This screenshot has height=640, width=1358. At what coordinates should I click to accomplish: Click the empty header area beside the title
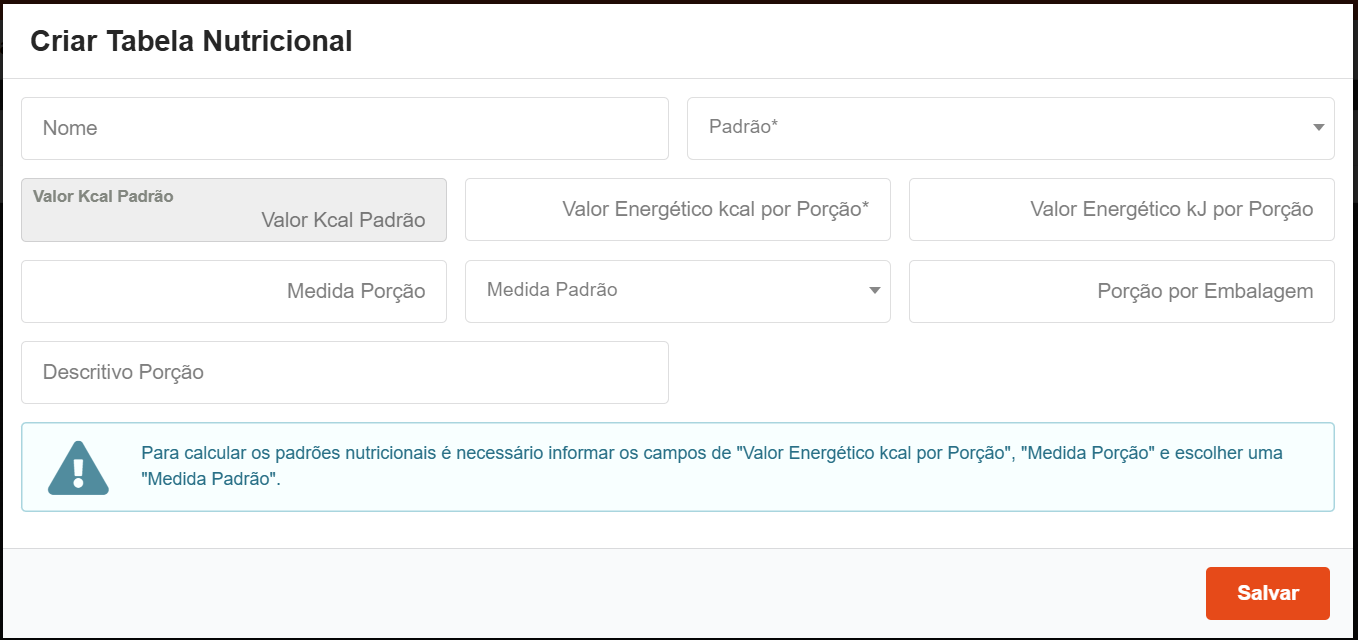coord(850,41)
